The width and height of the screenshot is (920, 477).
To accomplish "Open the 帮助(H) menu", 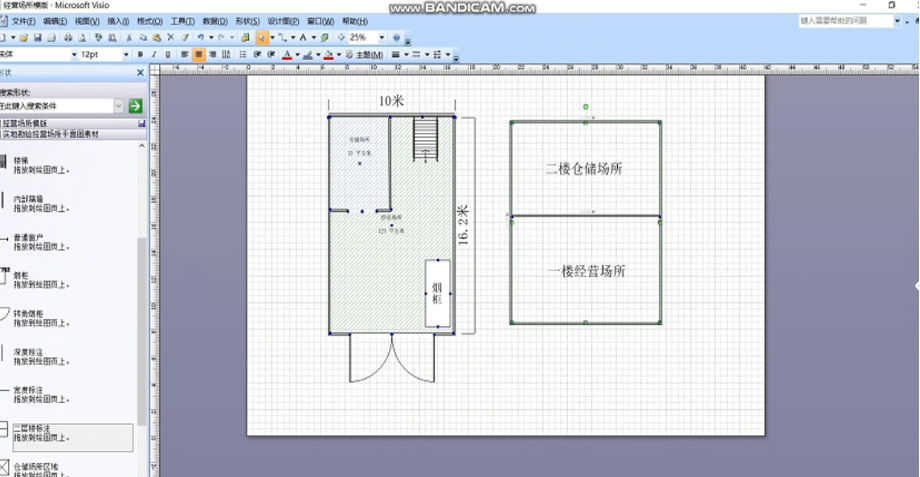I will 355,21.
